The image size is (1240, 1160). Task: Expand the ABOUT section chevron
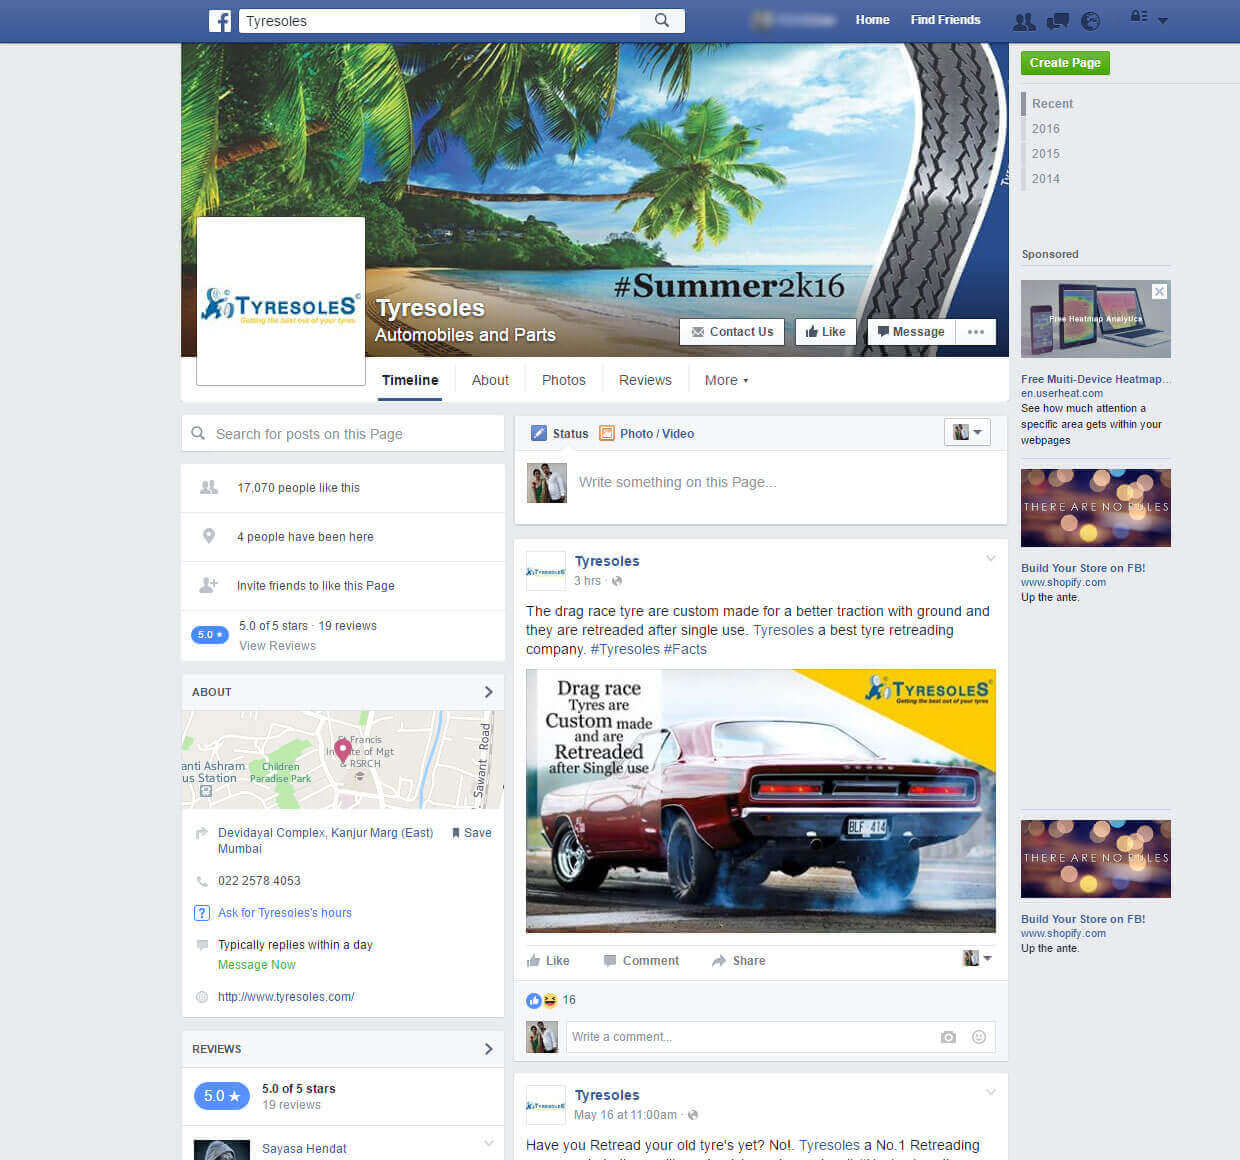[488, 692]
